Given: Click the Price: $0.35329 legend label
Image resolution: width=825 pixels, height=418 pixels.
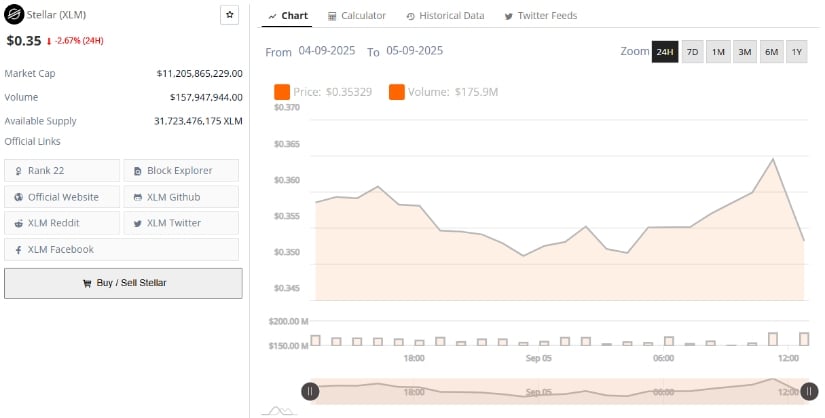Looking at the screenshot, I should 333,92.
